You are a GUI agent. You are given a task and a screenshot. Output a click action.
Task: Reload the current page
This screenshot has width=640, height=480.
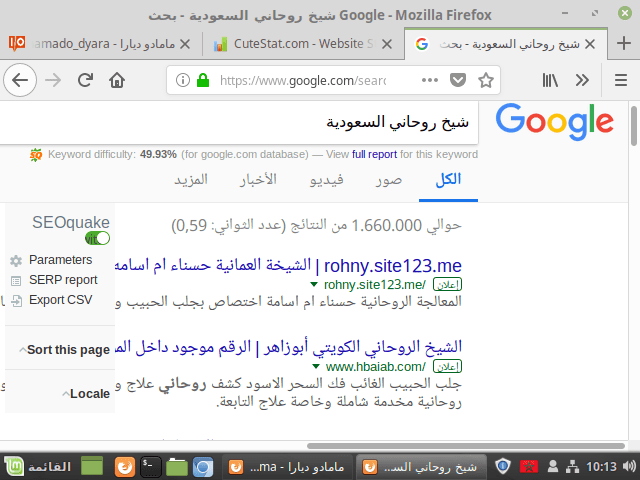pyautogui.click(x=85, y=80)
